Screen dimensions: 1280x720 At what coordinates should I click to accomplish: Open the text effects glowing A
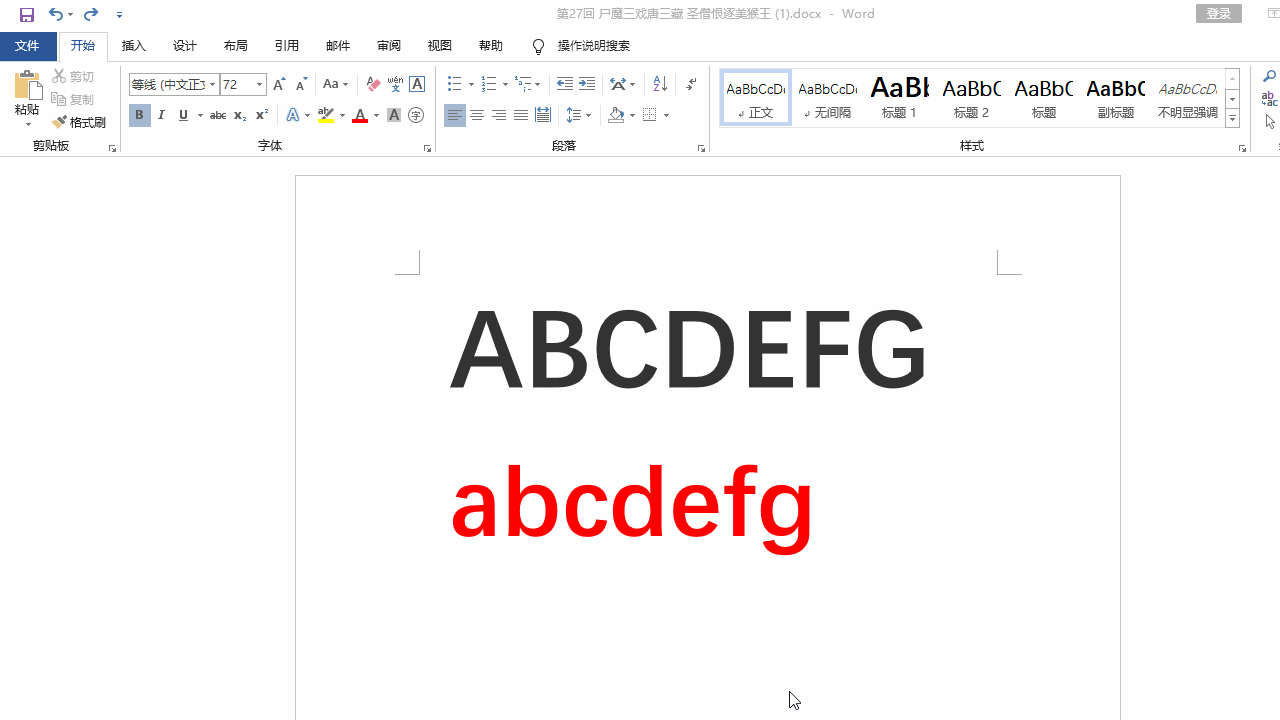[x=293, y=116]
